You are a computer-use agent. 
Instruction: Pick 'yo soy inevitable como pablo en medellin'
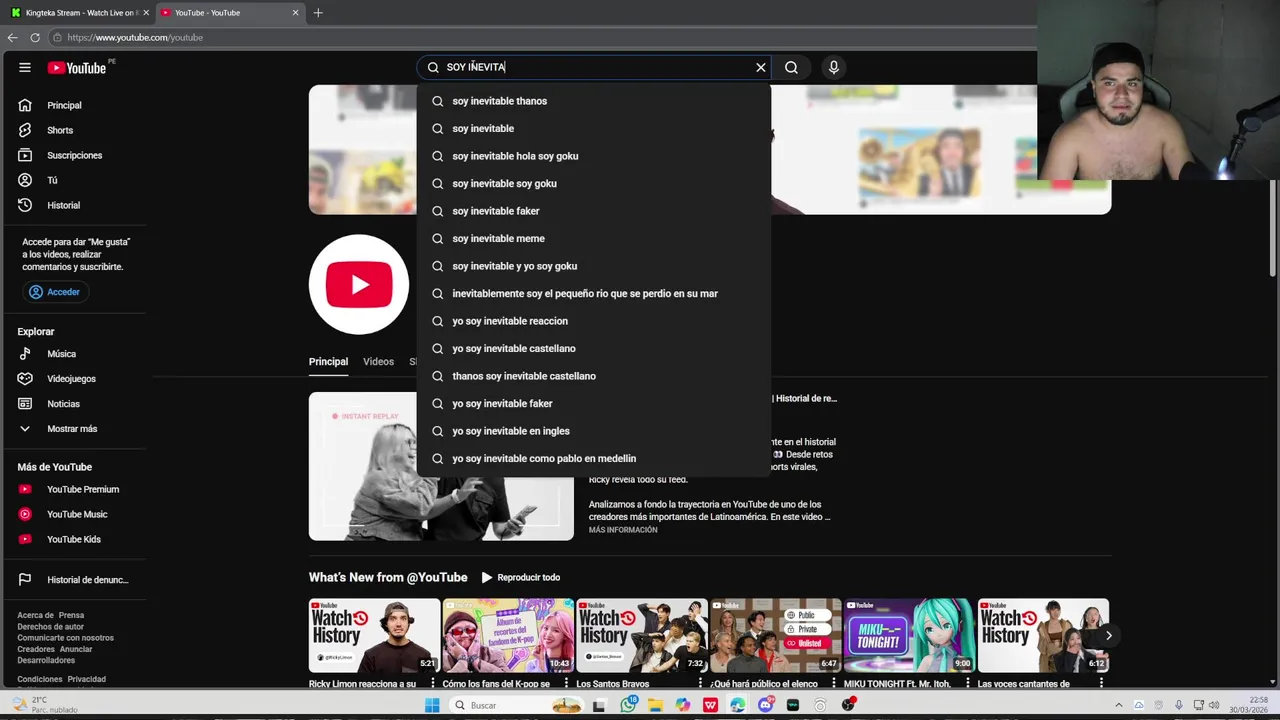(594, 458)
